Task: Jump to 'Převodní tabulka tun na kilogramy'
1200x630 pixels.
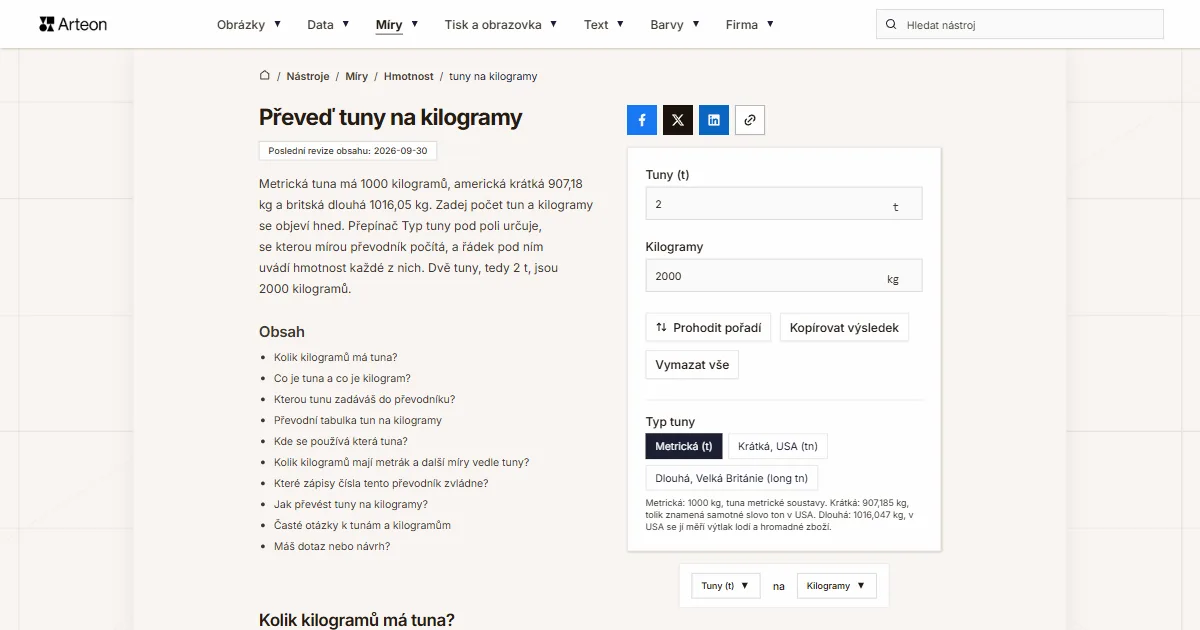Action: [358, 420]
